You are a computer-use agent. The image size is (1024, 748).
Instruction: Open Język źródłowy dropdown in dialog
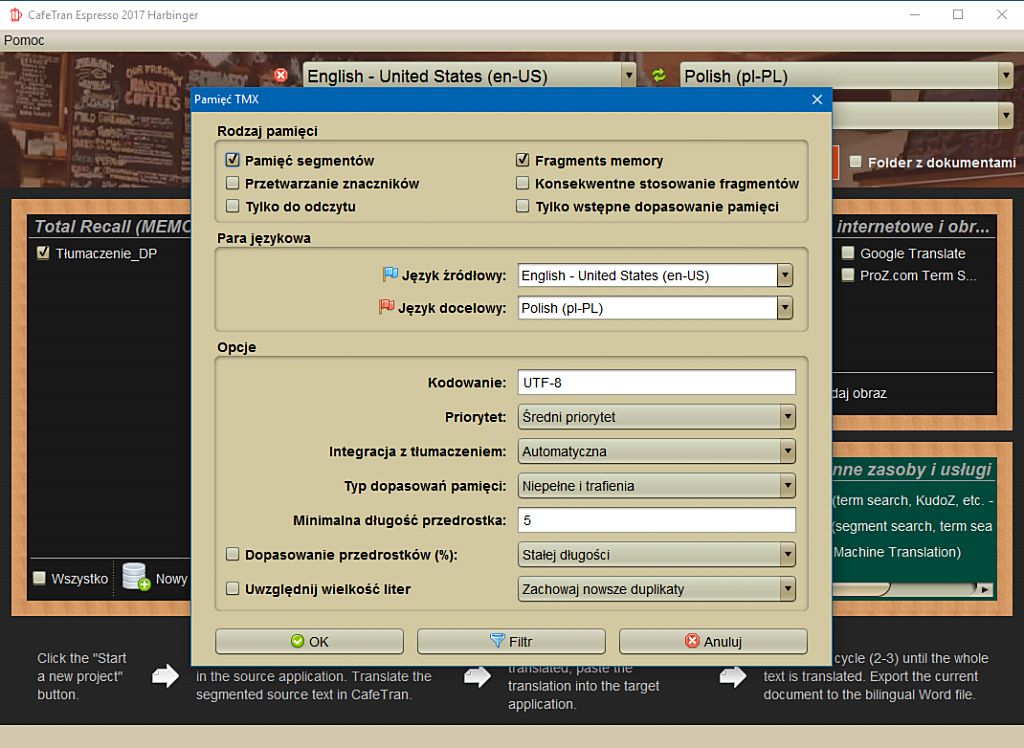[785, 275]
